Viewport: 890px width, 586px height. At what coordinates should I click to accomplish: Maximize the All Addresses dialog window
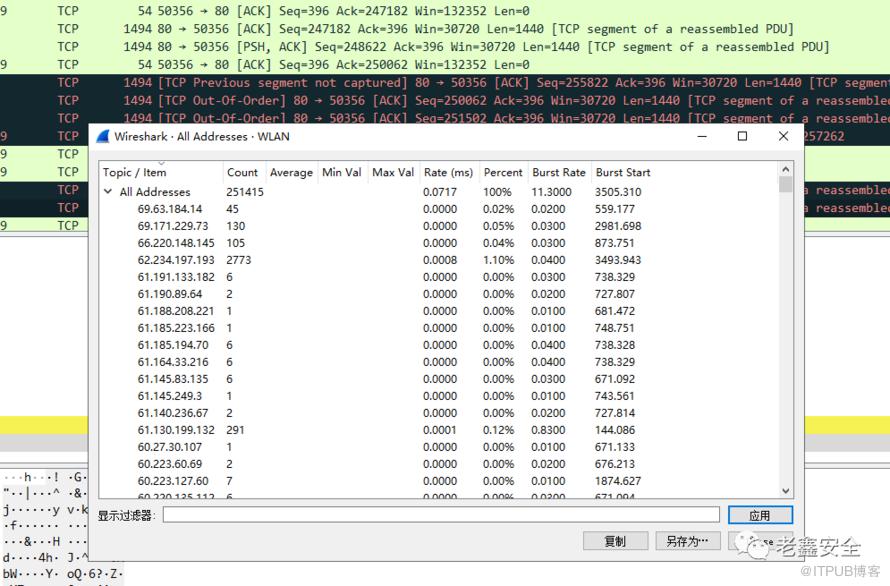[742, 136]
